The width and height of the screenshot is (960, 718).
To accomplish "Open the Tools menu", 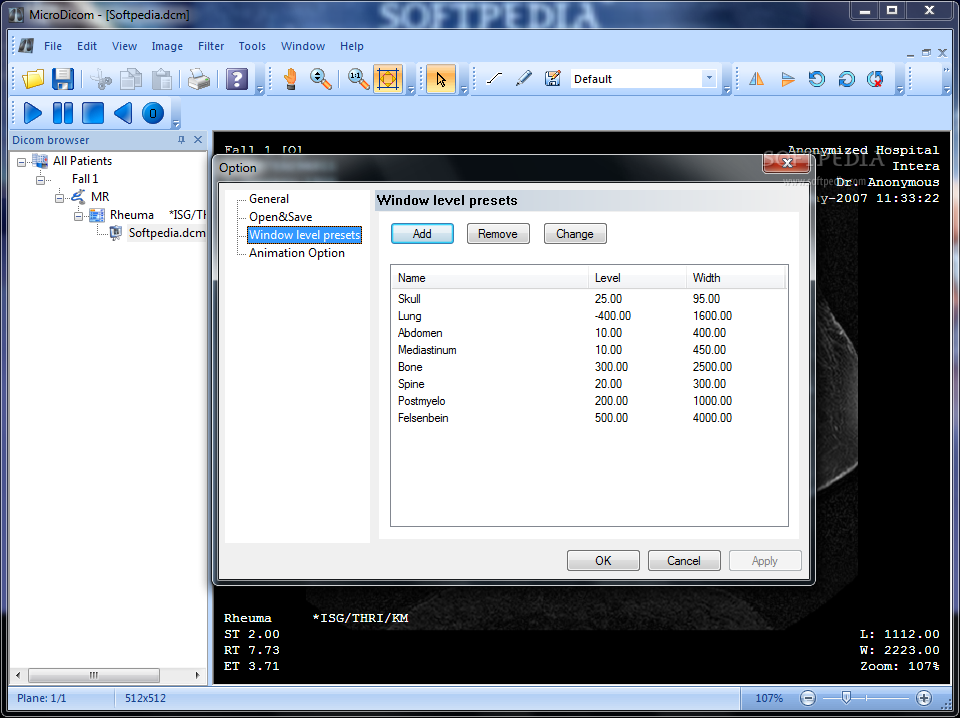I will (252, 46).
